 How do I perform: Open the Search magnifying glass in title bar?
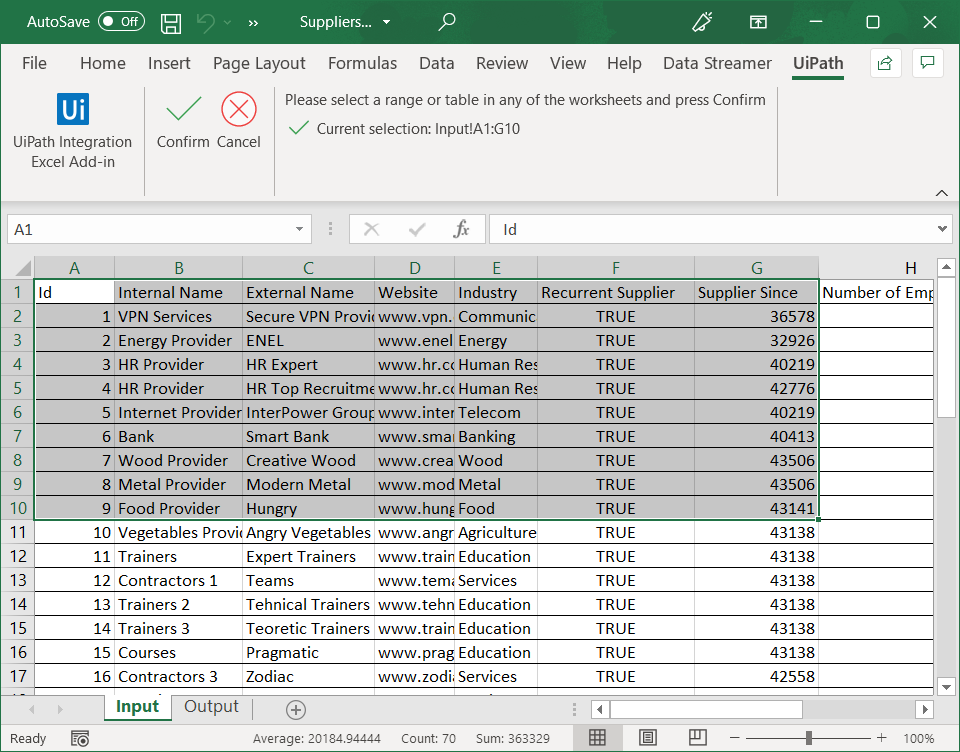(446, 21)
